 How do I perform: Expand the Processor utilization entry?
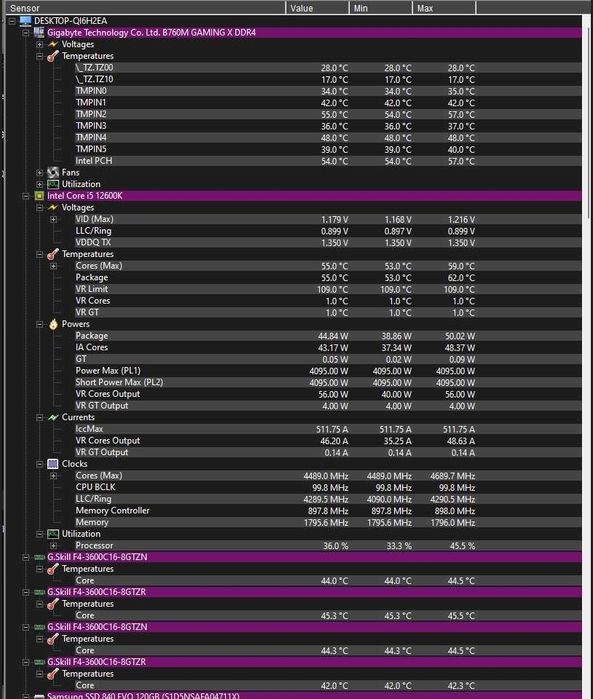point(54,546)
